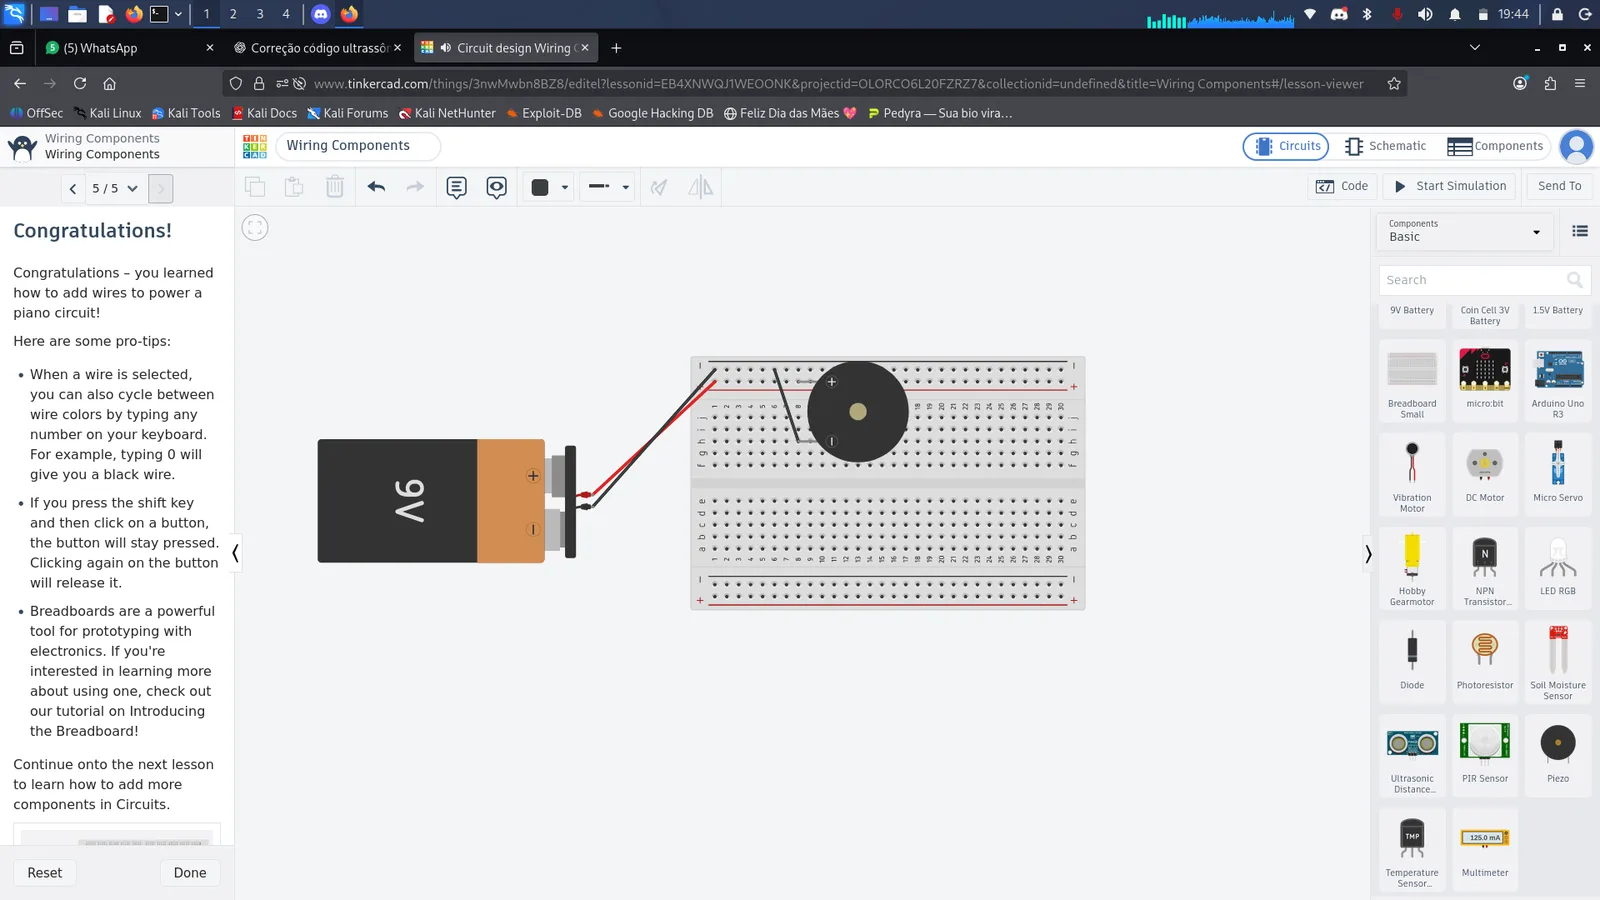Select the Photoresistor component
1600x900 pixels.
coord(1485,662)
